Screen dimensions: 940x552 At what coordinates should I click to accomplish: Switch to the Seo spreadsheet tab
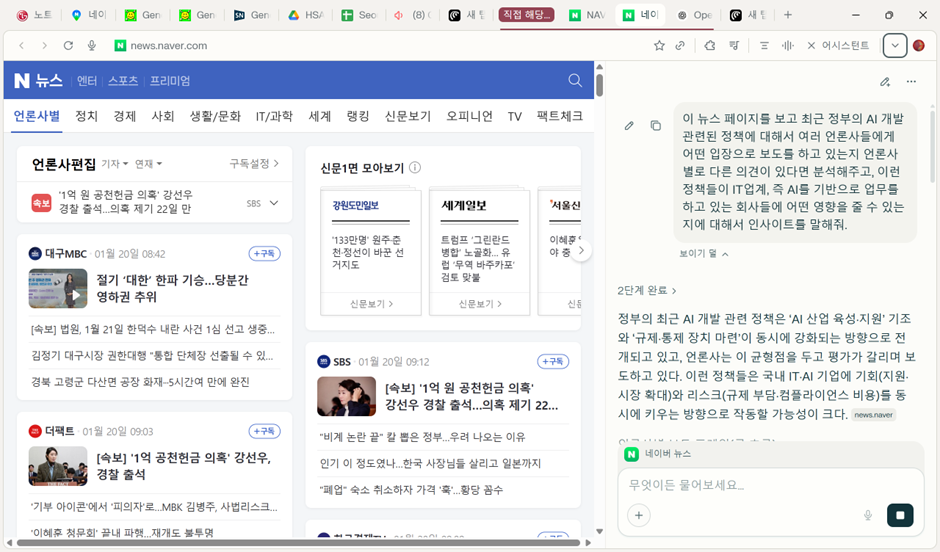359,15
